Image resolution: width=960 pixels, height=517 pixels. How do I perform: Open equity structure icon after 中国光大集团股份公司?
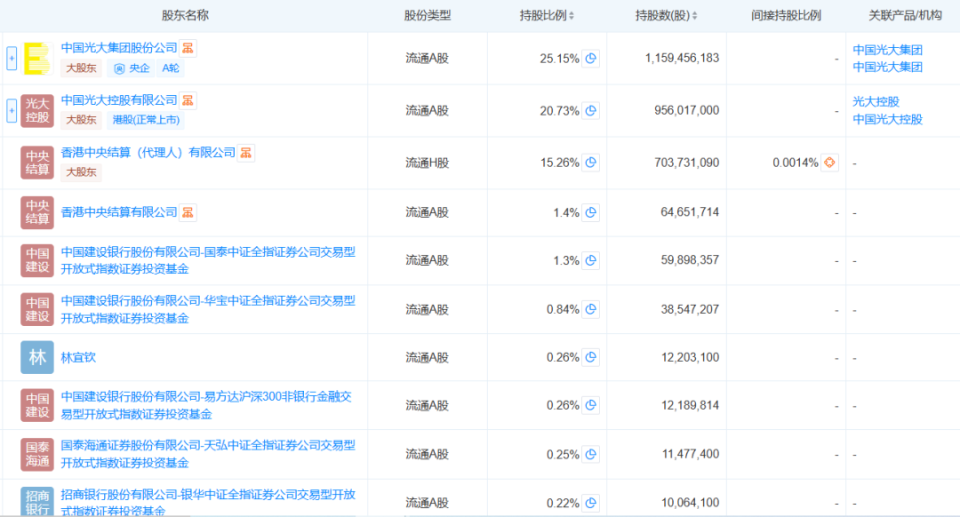[188, 48]
